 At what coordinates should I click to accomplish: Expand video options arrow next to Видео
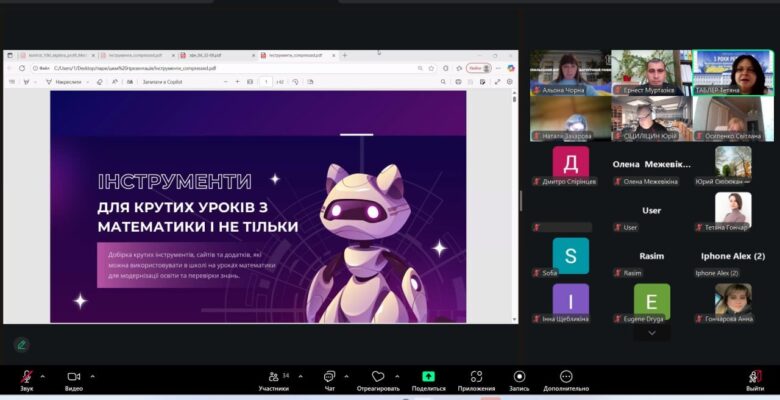coord(93,376)
